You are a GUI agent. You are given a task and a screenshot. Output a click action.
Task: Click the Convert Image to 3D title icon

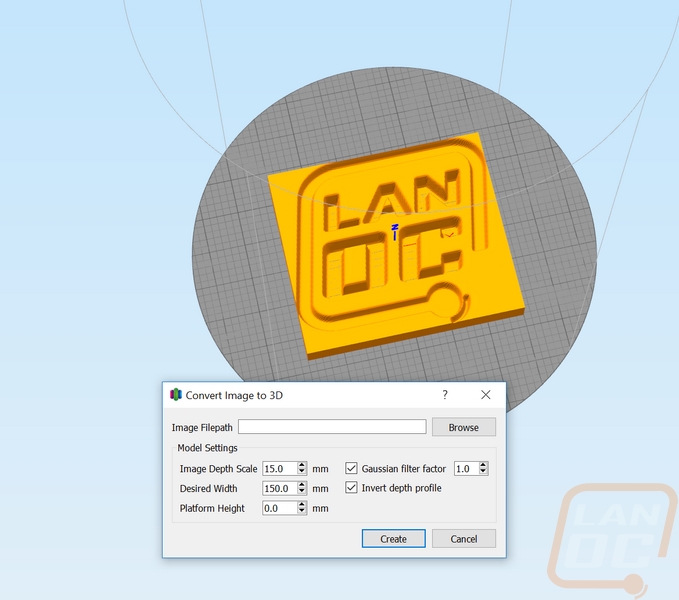point(176,395)
